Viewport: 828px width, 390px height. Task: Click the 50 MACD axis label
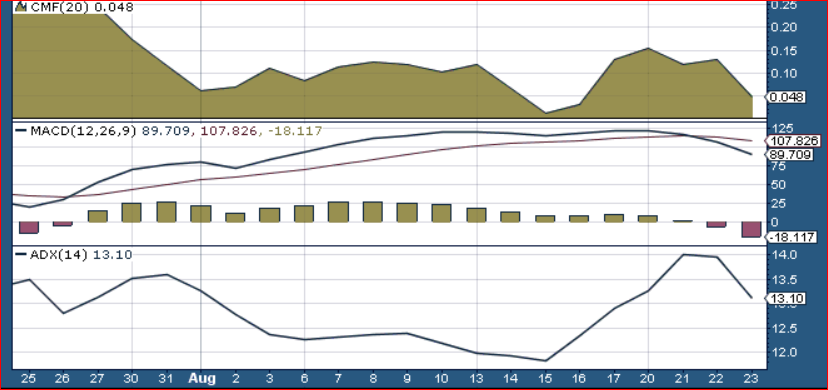pos(778,185)
